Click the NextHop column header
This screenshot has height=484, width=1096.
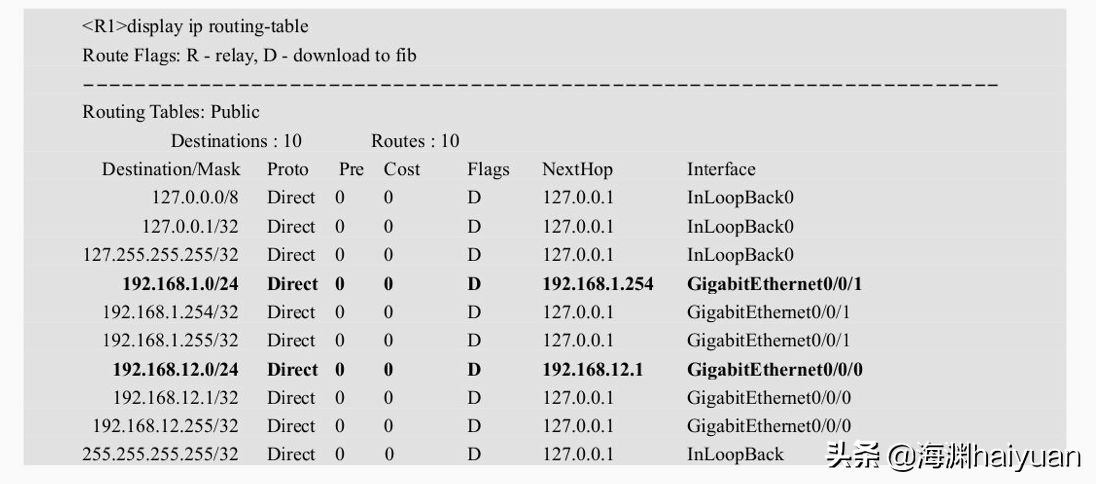point(577,169)
